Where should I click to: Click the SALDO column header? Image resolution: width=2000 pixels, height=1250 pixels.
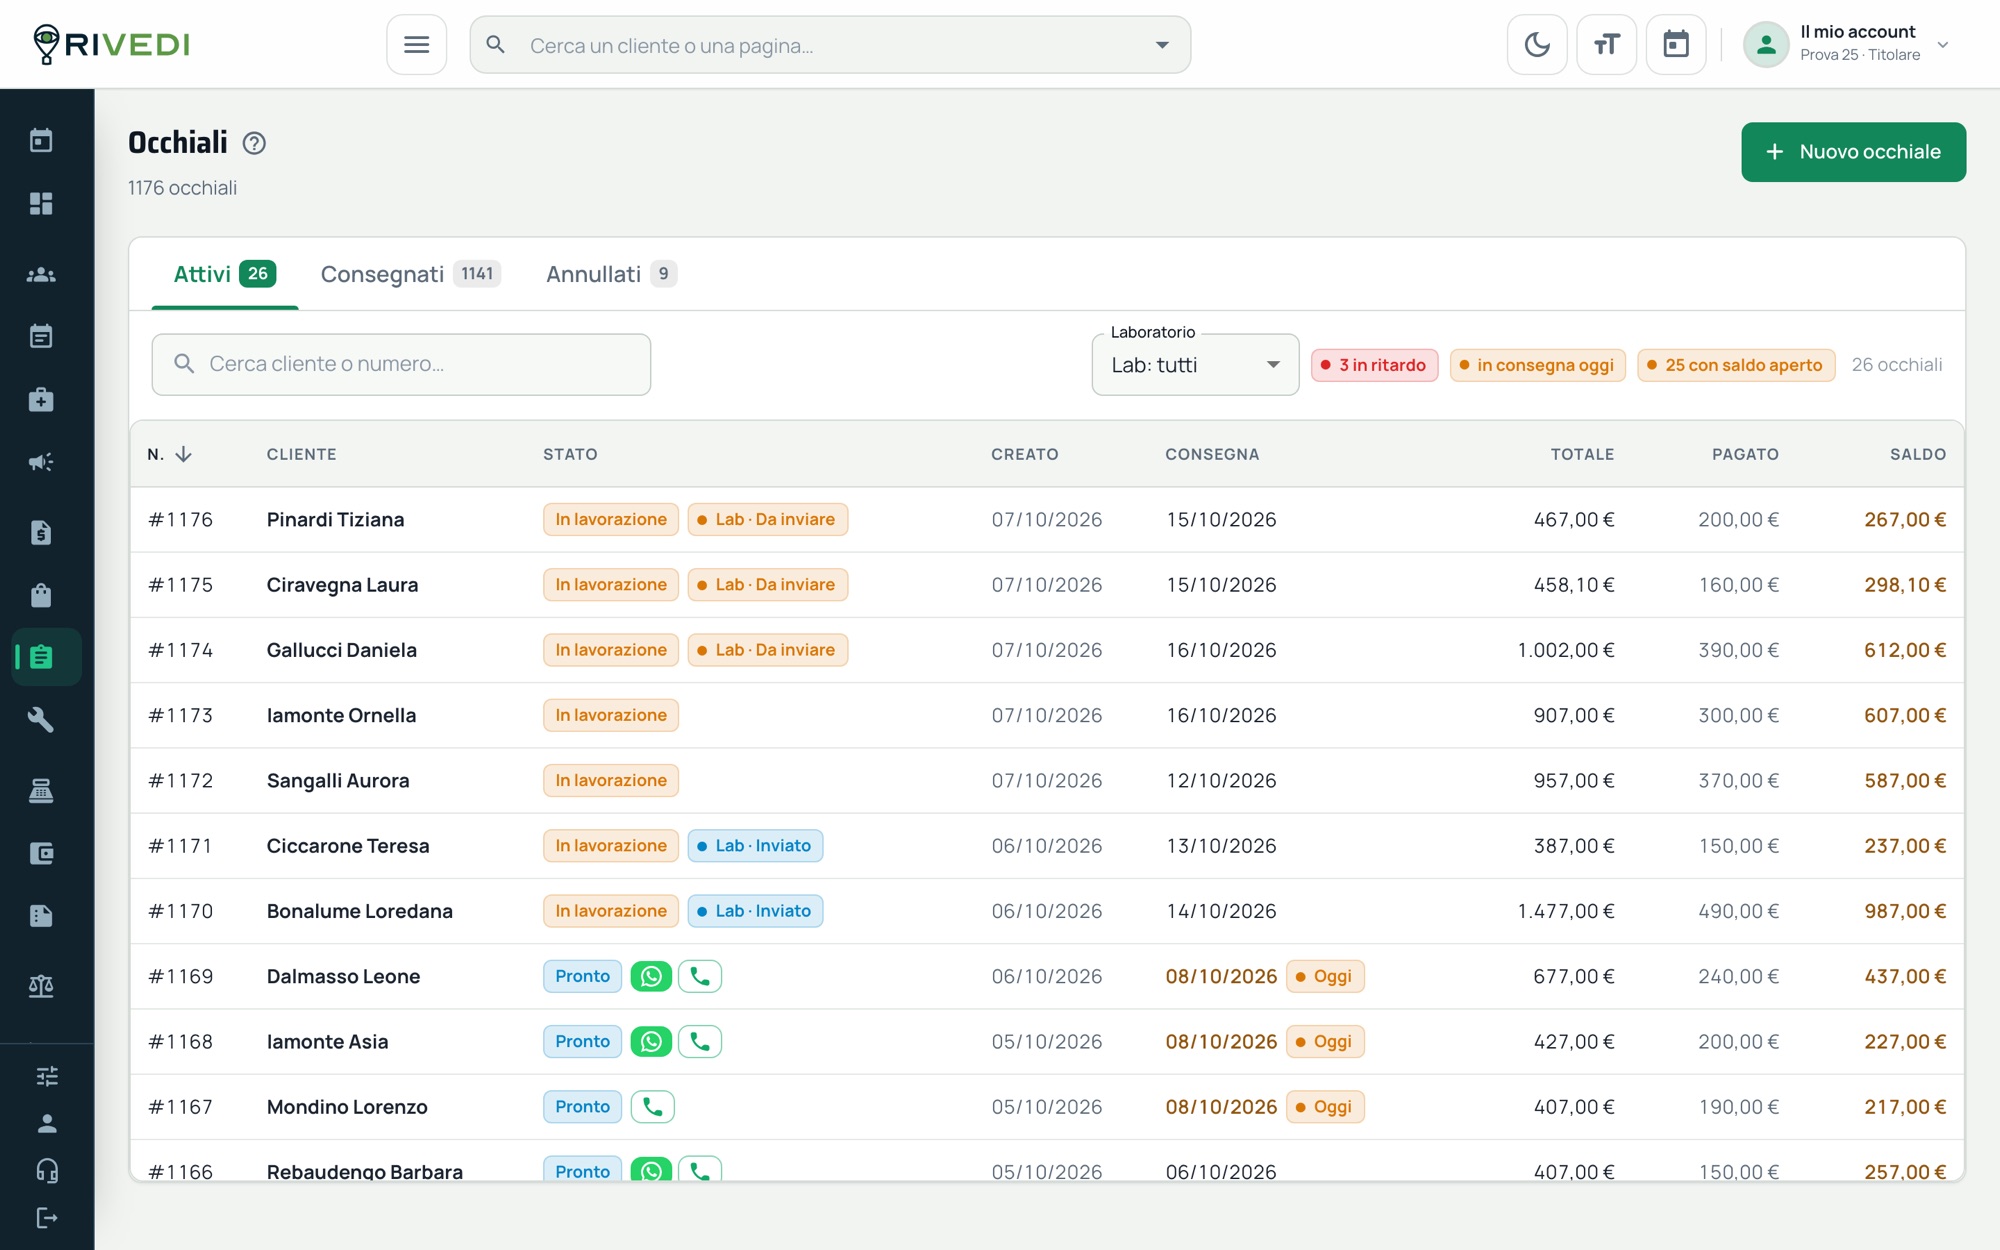(1917, 454)
